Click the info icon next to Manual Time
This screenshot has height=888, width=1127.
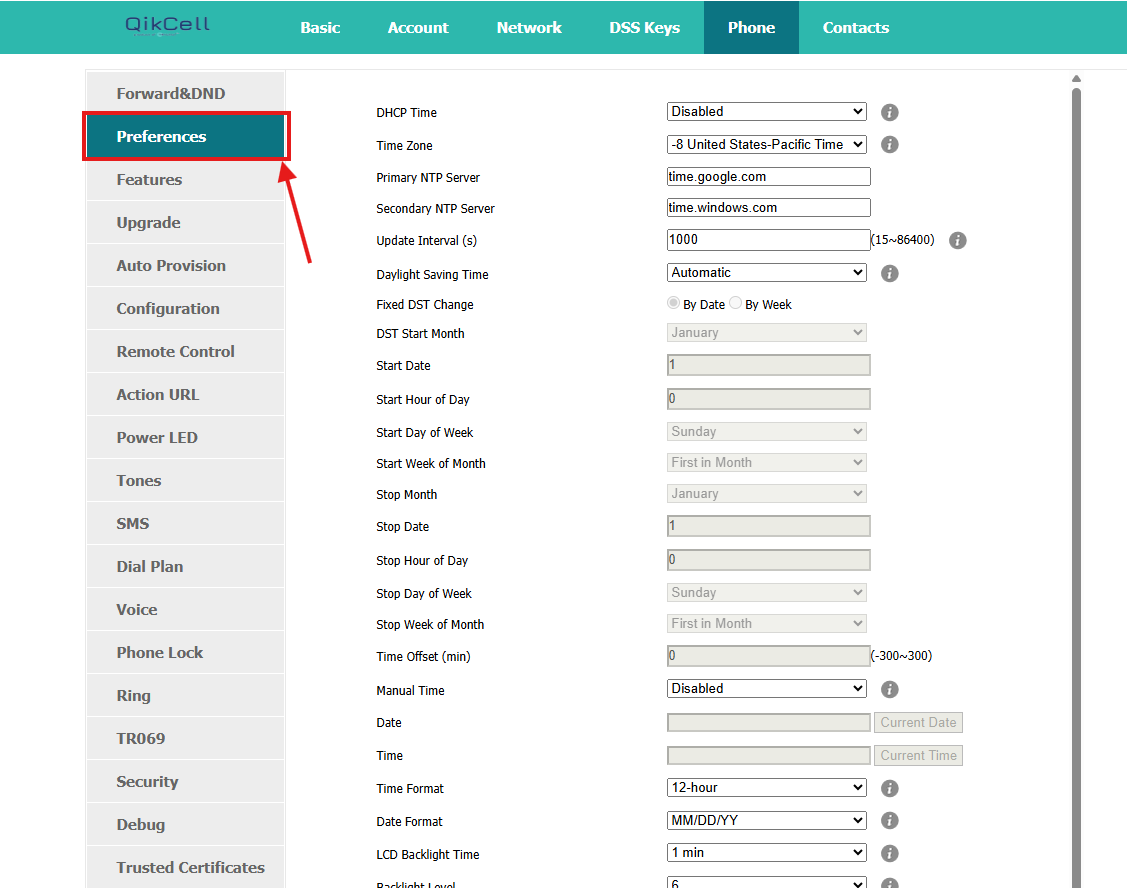889,689
